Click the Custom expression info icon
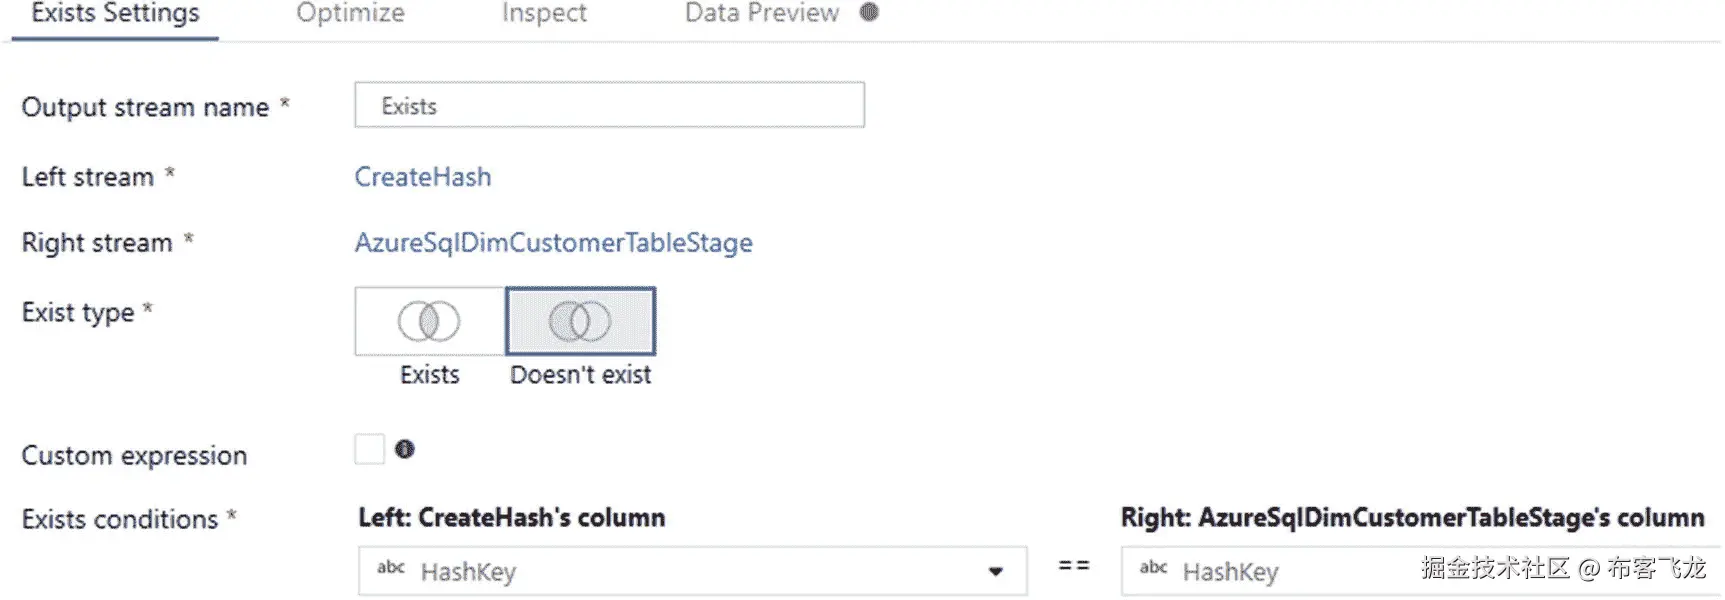This screenshot has height=600, width=1725. tap(404, 449)
